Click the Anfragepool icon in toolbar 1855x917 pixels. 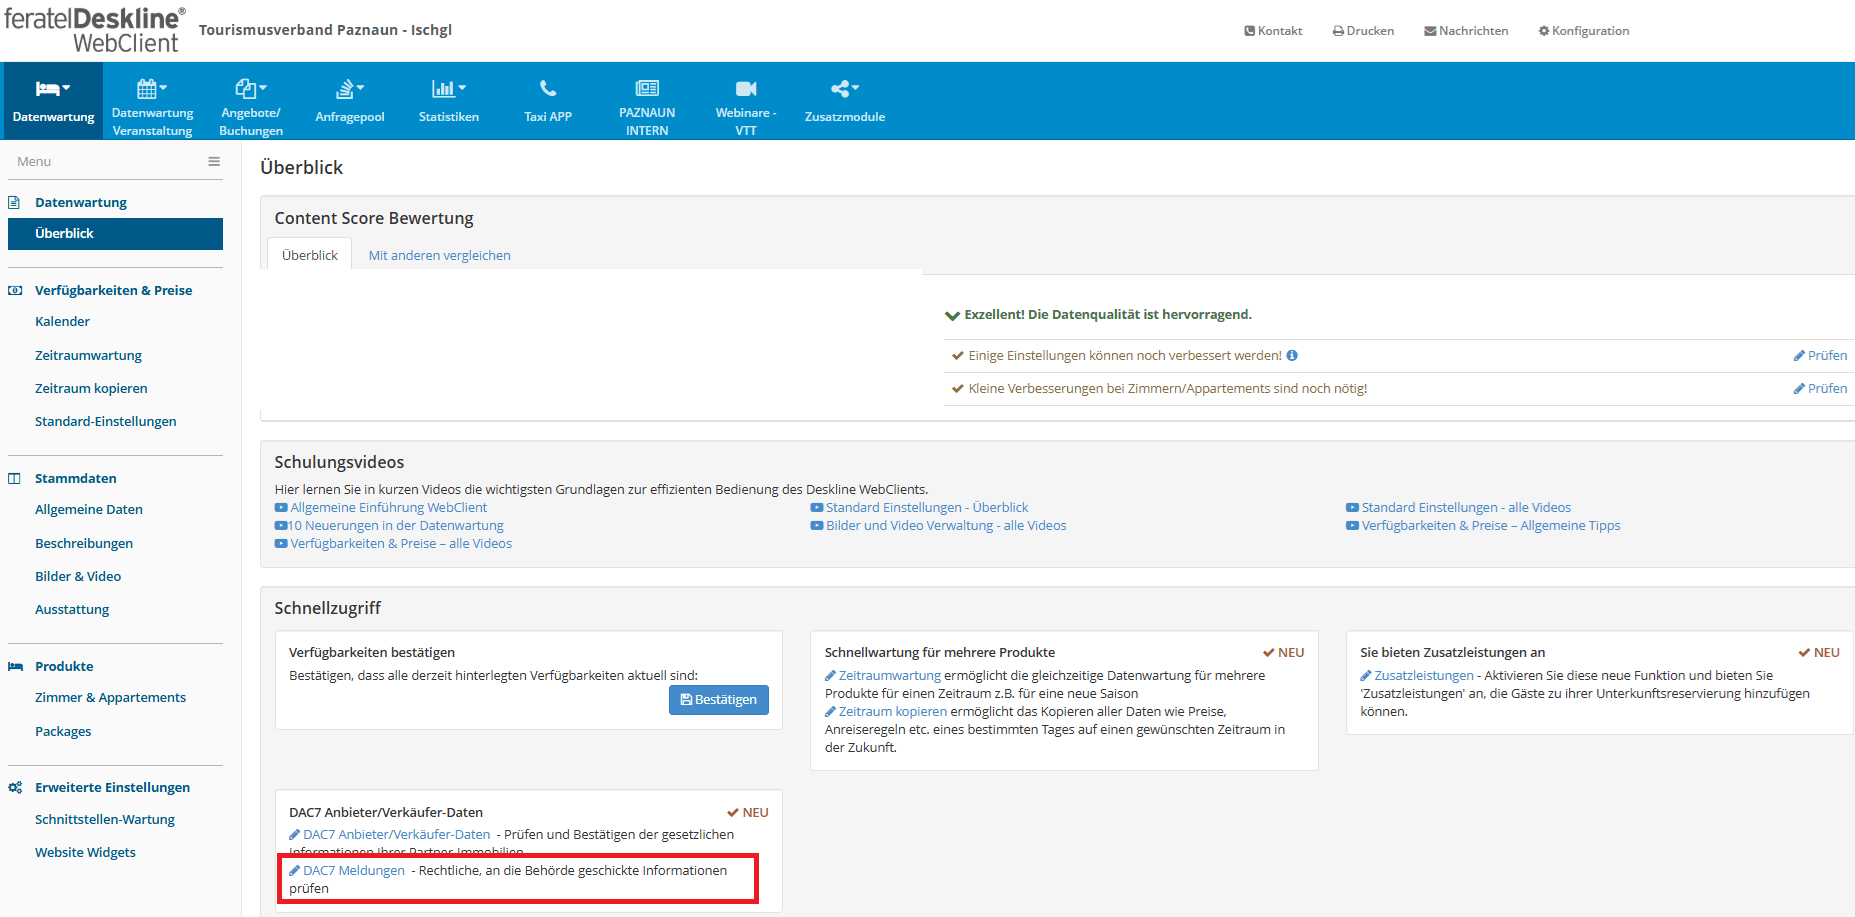349,90
